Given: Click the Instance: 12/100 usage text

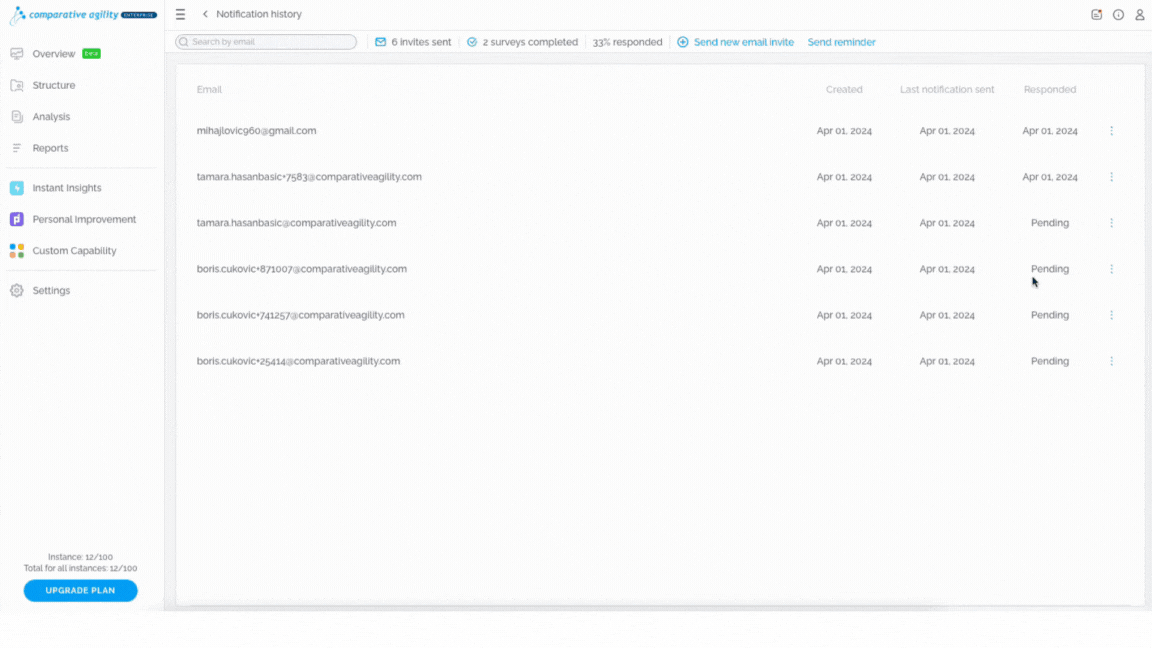Looking at the screenshot, I should tap(80, 557).
